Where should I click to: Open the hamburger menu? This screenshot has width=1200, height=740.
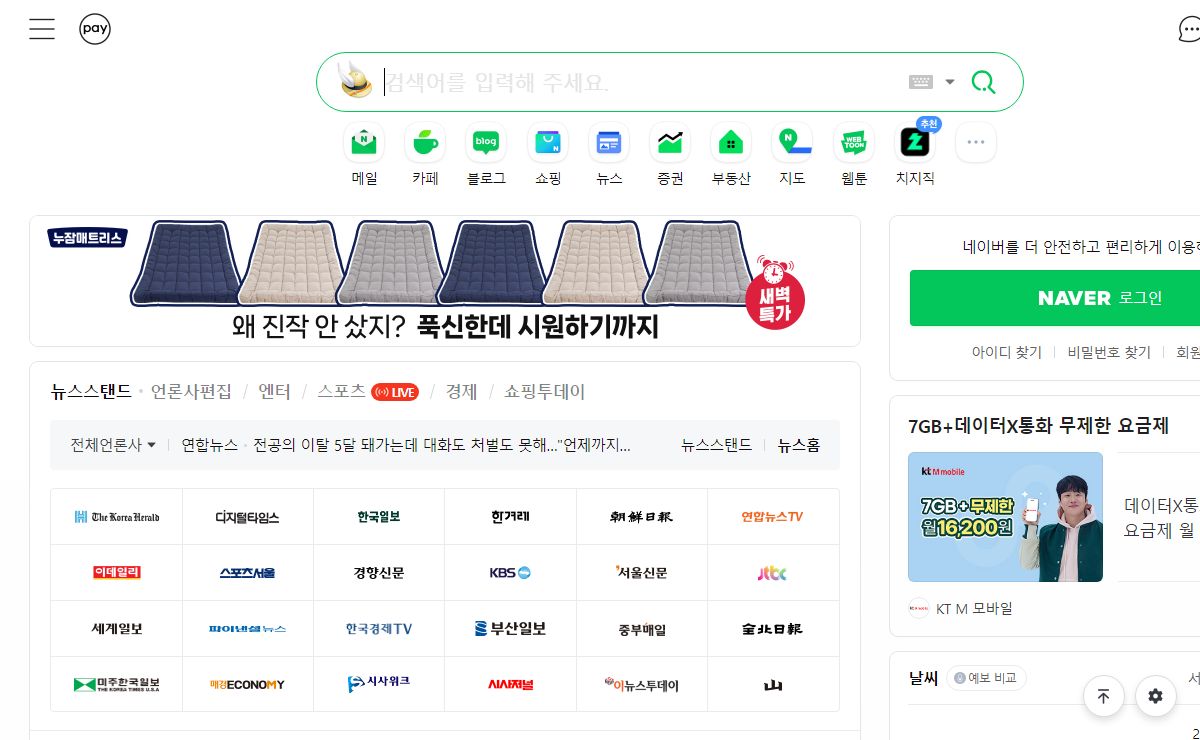(x=42, y=29)
